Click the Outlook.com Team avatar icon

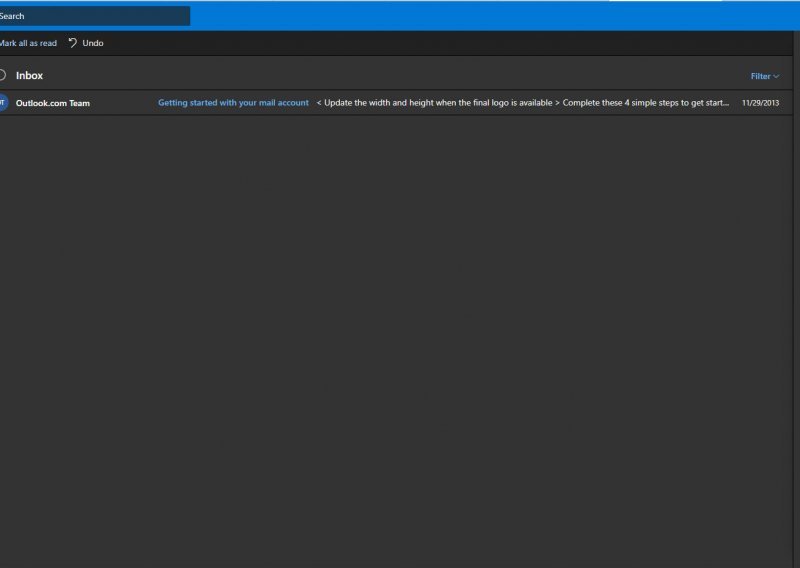pos(4,103)
